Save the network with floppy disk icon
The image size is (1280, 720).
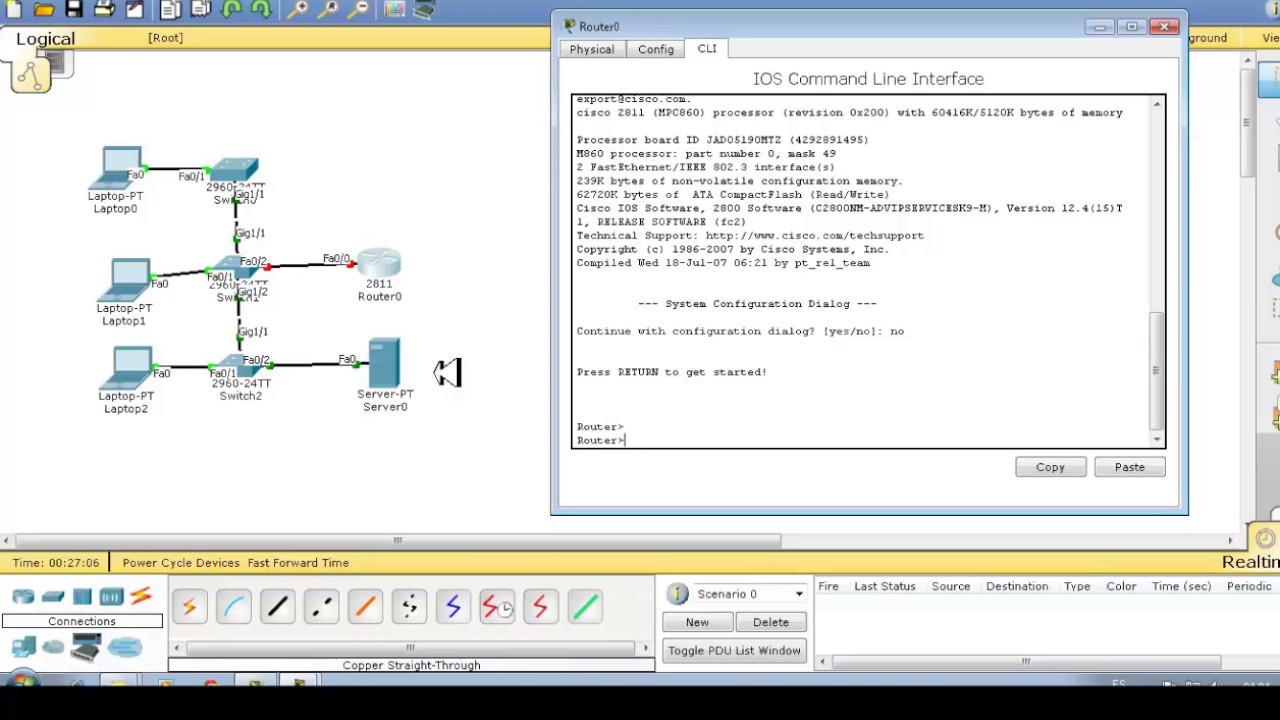coord(74,9)
